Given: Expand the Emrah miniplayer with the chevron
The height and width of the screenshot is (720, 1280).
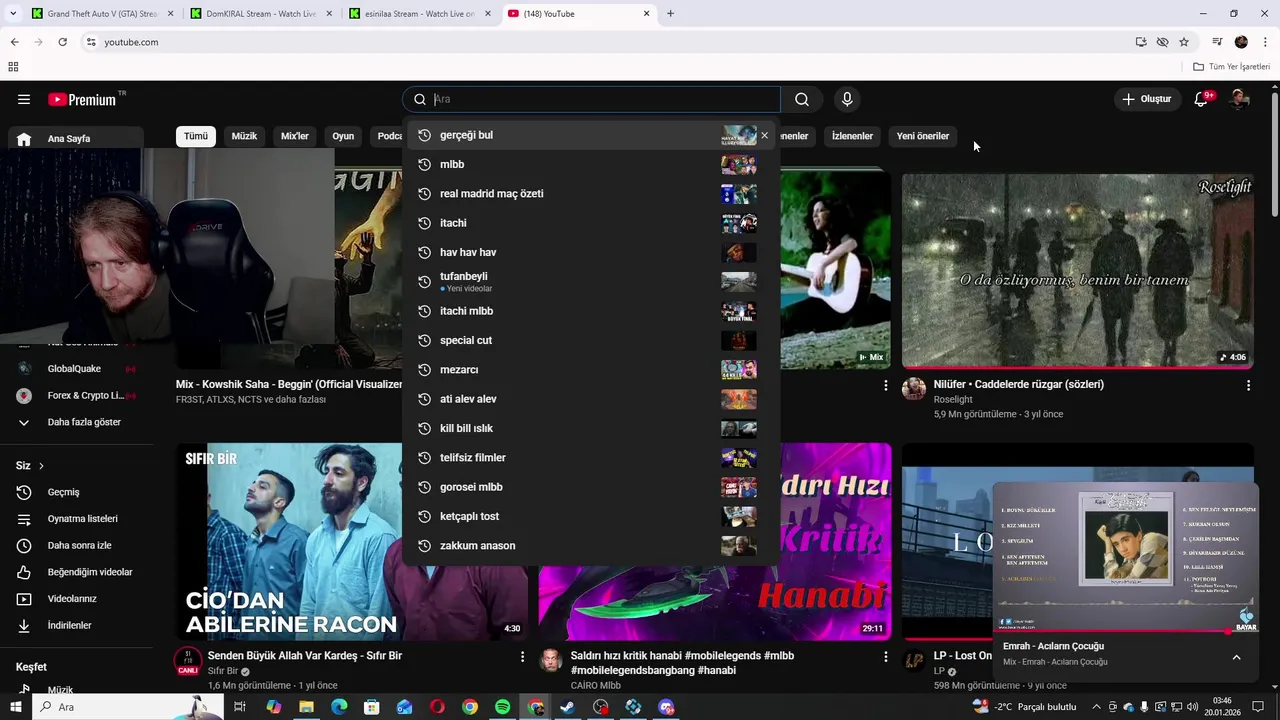Looking at the screenshot, I should tap(1236, 657).
